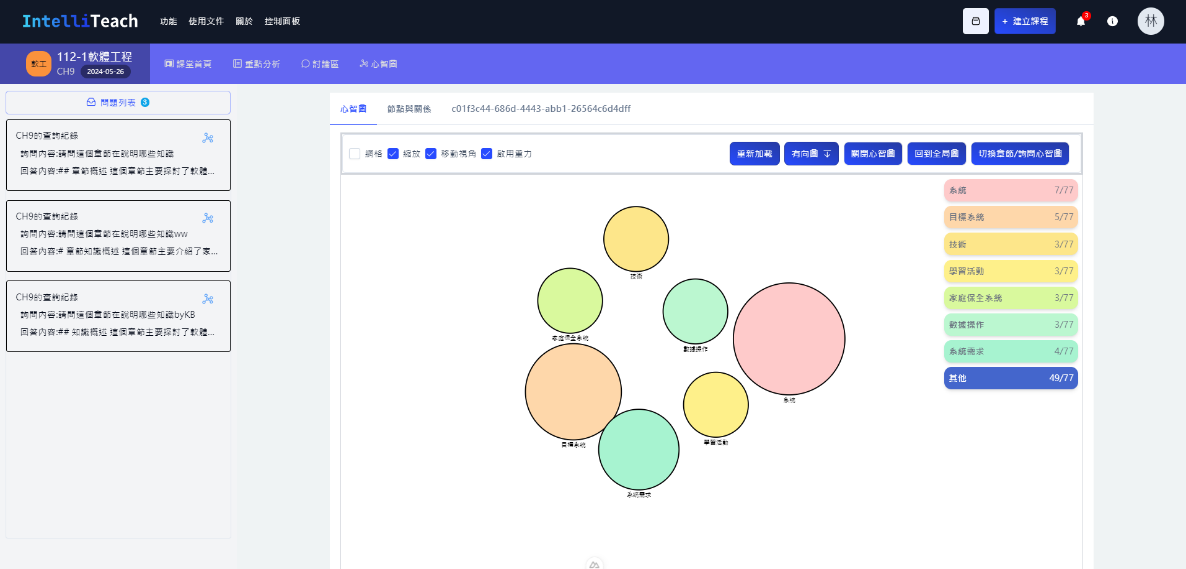The image size is (1186, 569).
Task: Switch to the 節點與關係 tab
Action: click(409, 108)
